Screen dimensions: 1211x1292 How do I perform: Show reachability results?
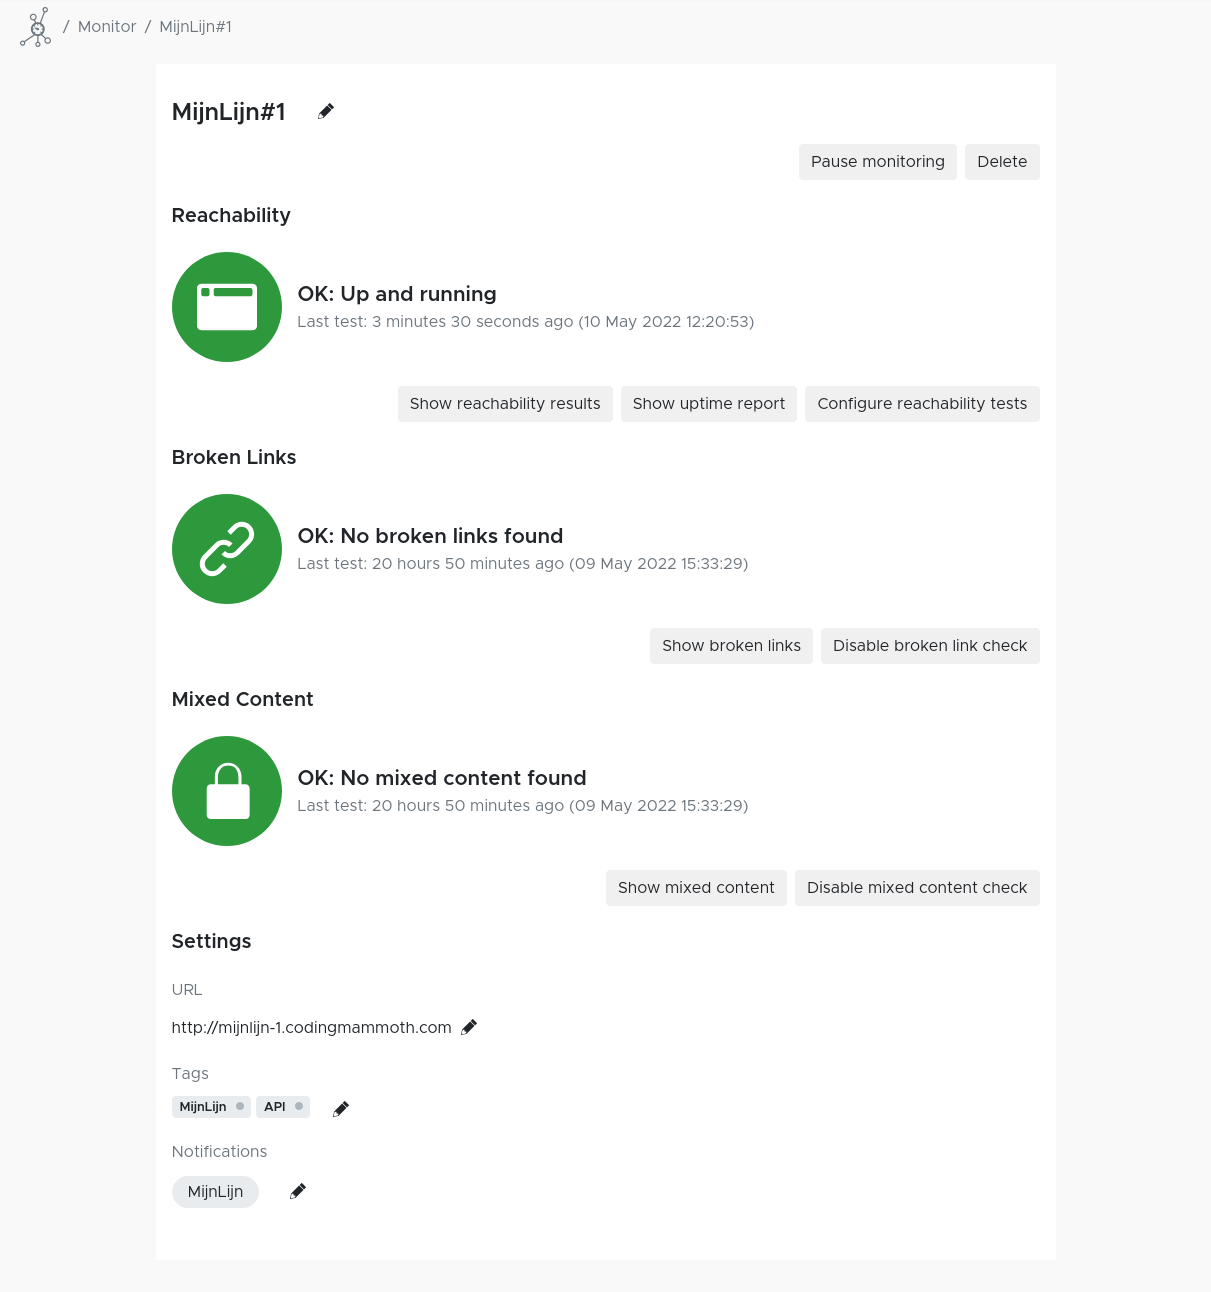tap(505, 404)
